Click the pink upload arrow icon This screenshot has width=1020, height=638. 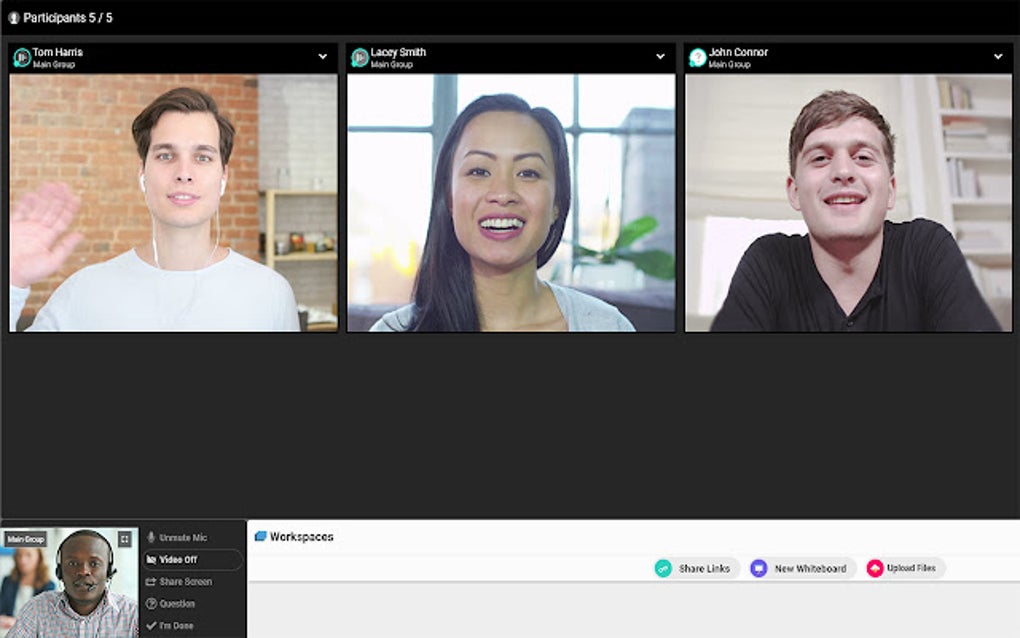click(873, 567)
